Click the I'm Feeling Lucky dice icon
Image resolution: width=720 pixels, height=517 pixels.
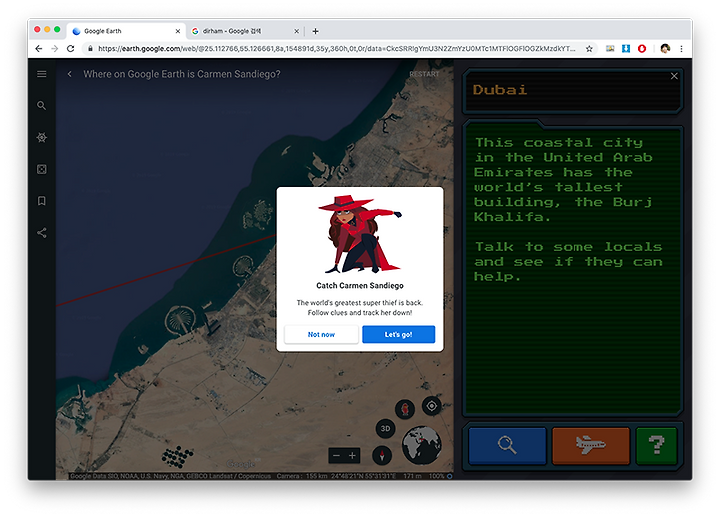pyautogui.click(x=42, y=169)
